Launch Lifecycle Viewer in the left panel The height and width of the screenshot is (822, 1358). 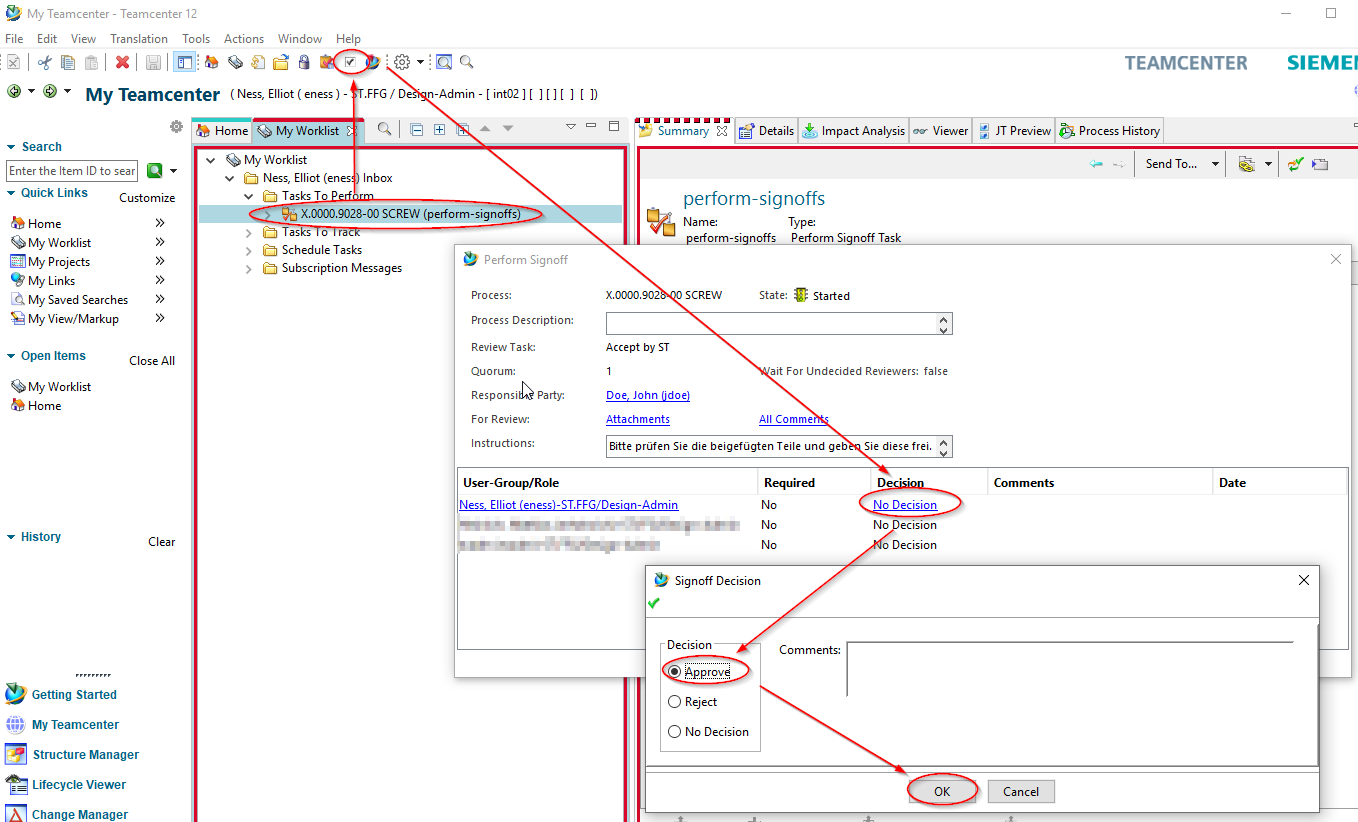click(x=79, y=785)
